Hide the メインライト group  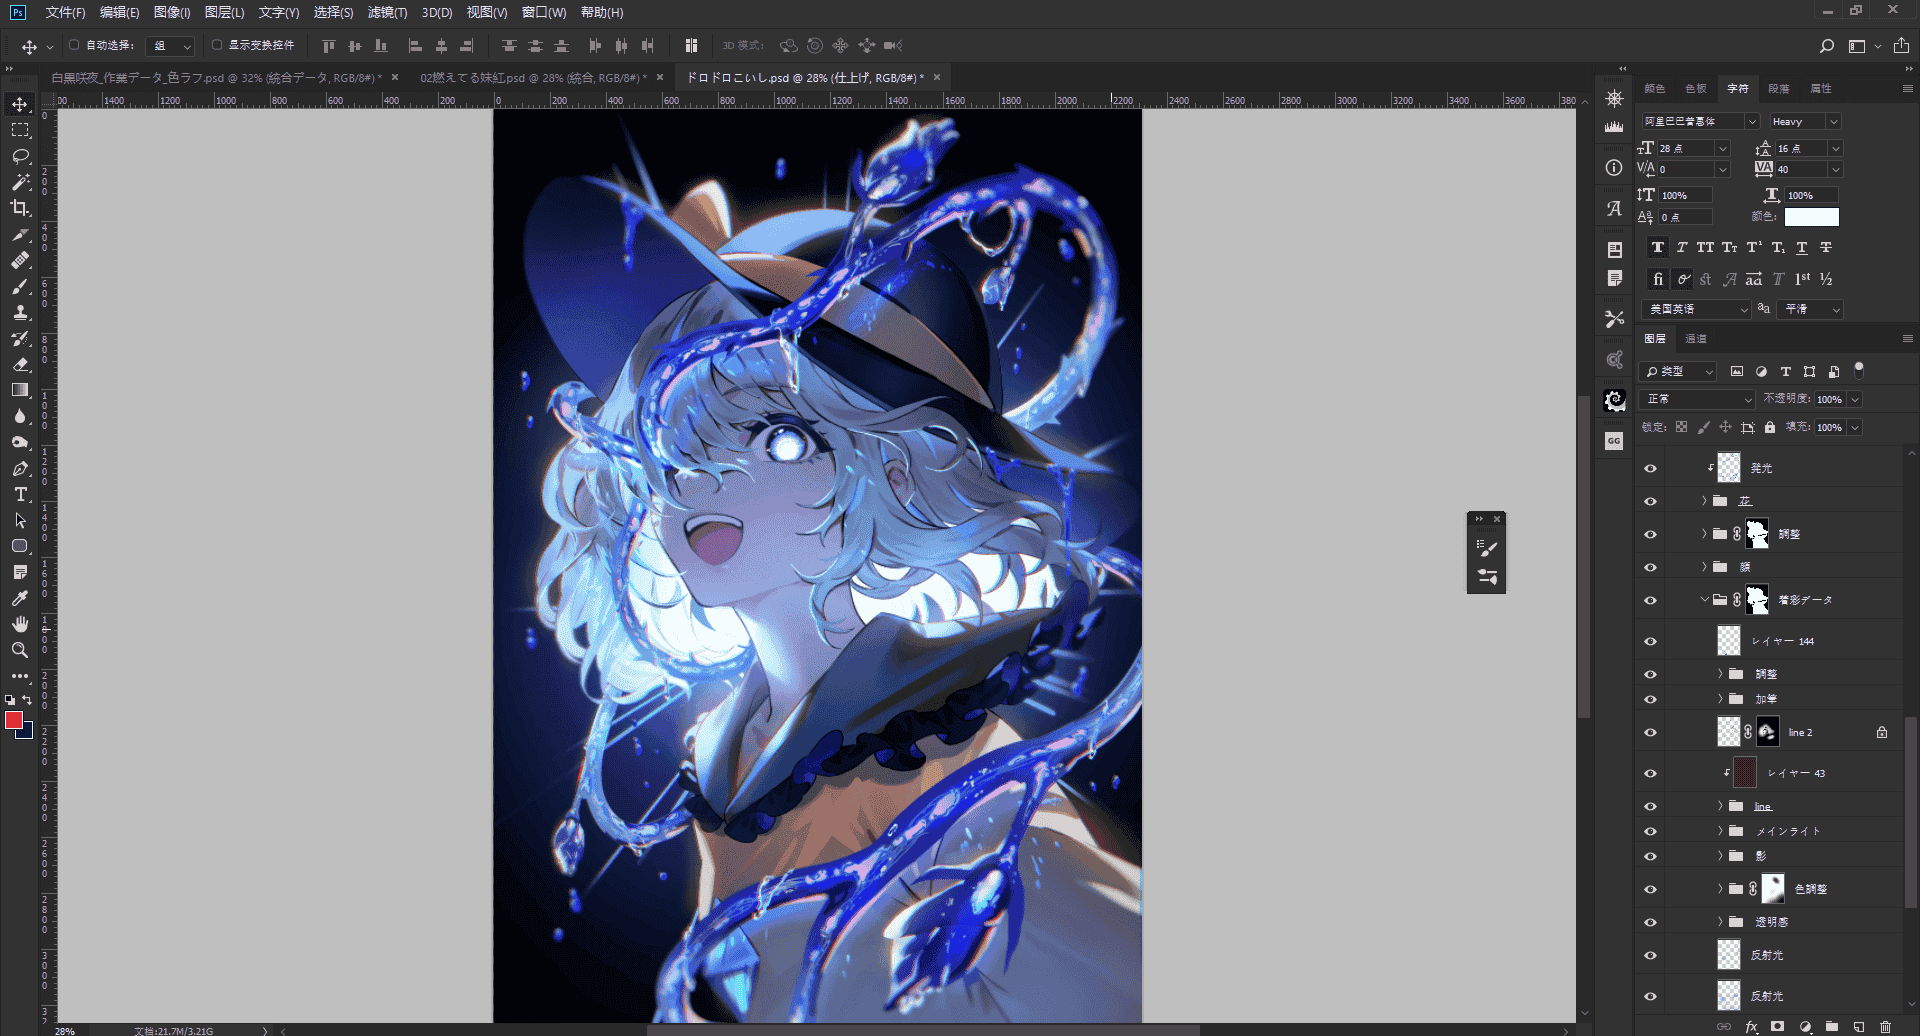tap(1650, 831)
